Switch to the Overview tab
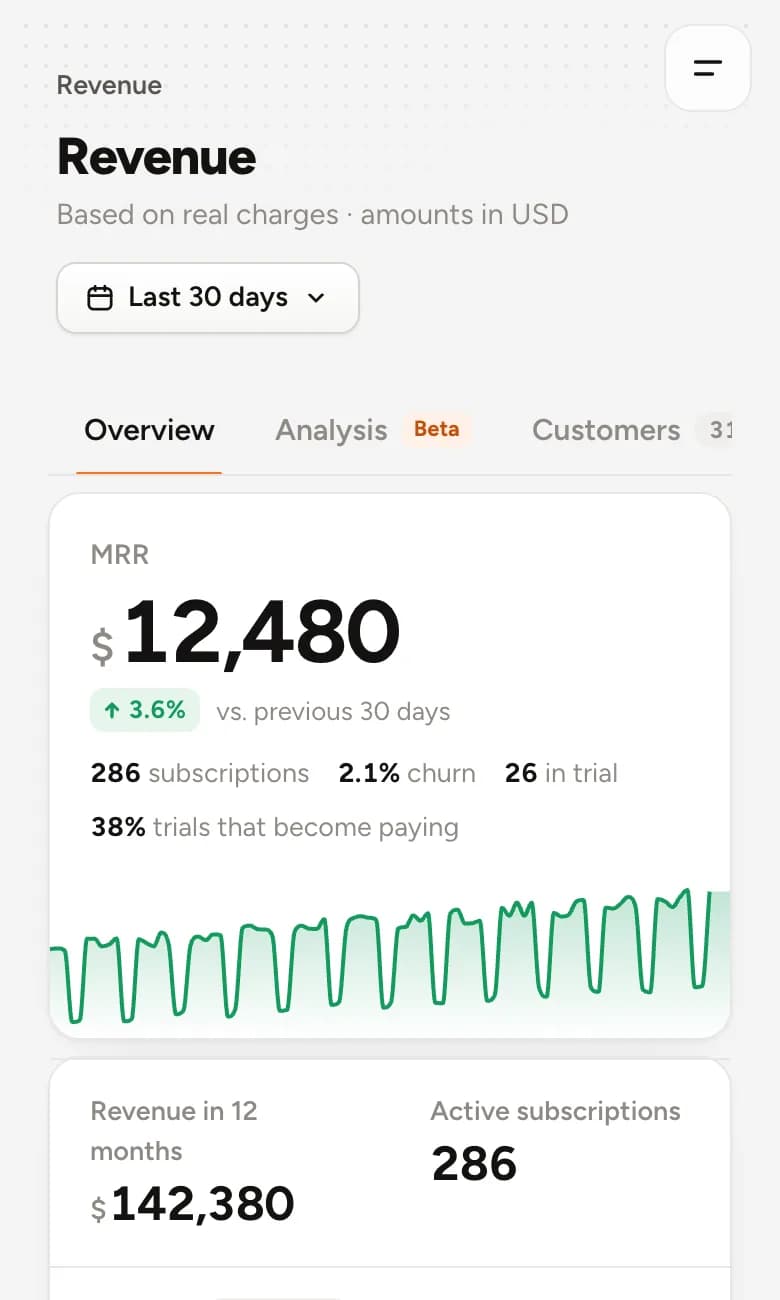780x1300 pixels. pyautogui.click(x=149, y=430)
